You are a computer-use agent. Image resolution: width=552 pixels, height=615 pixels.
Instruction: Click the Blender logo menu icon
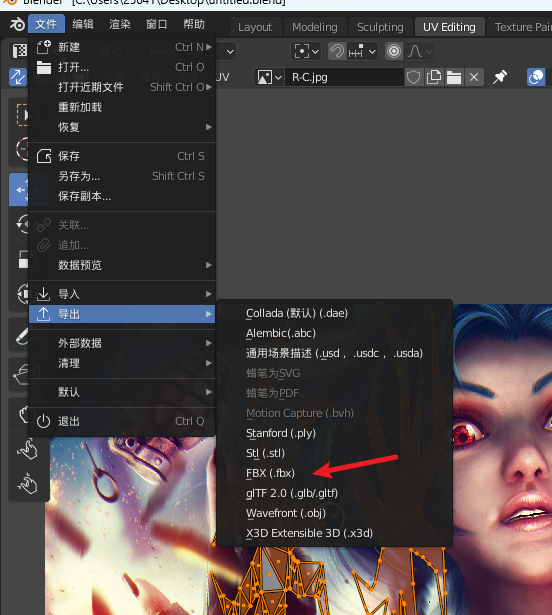point(17,24)
